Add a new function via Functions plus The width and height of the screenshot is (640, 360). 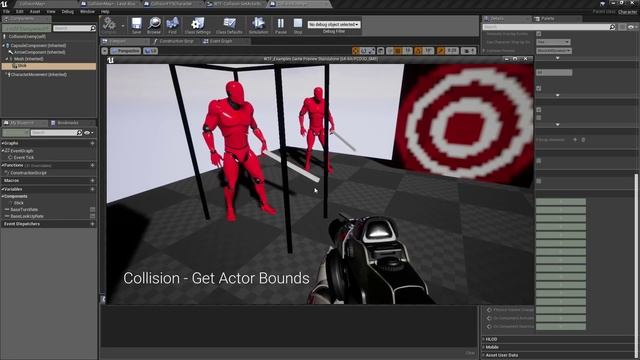pos(92,165)
